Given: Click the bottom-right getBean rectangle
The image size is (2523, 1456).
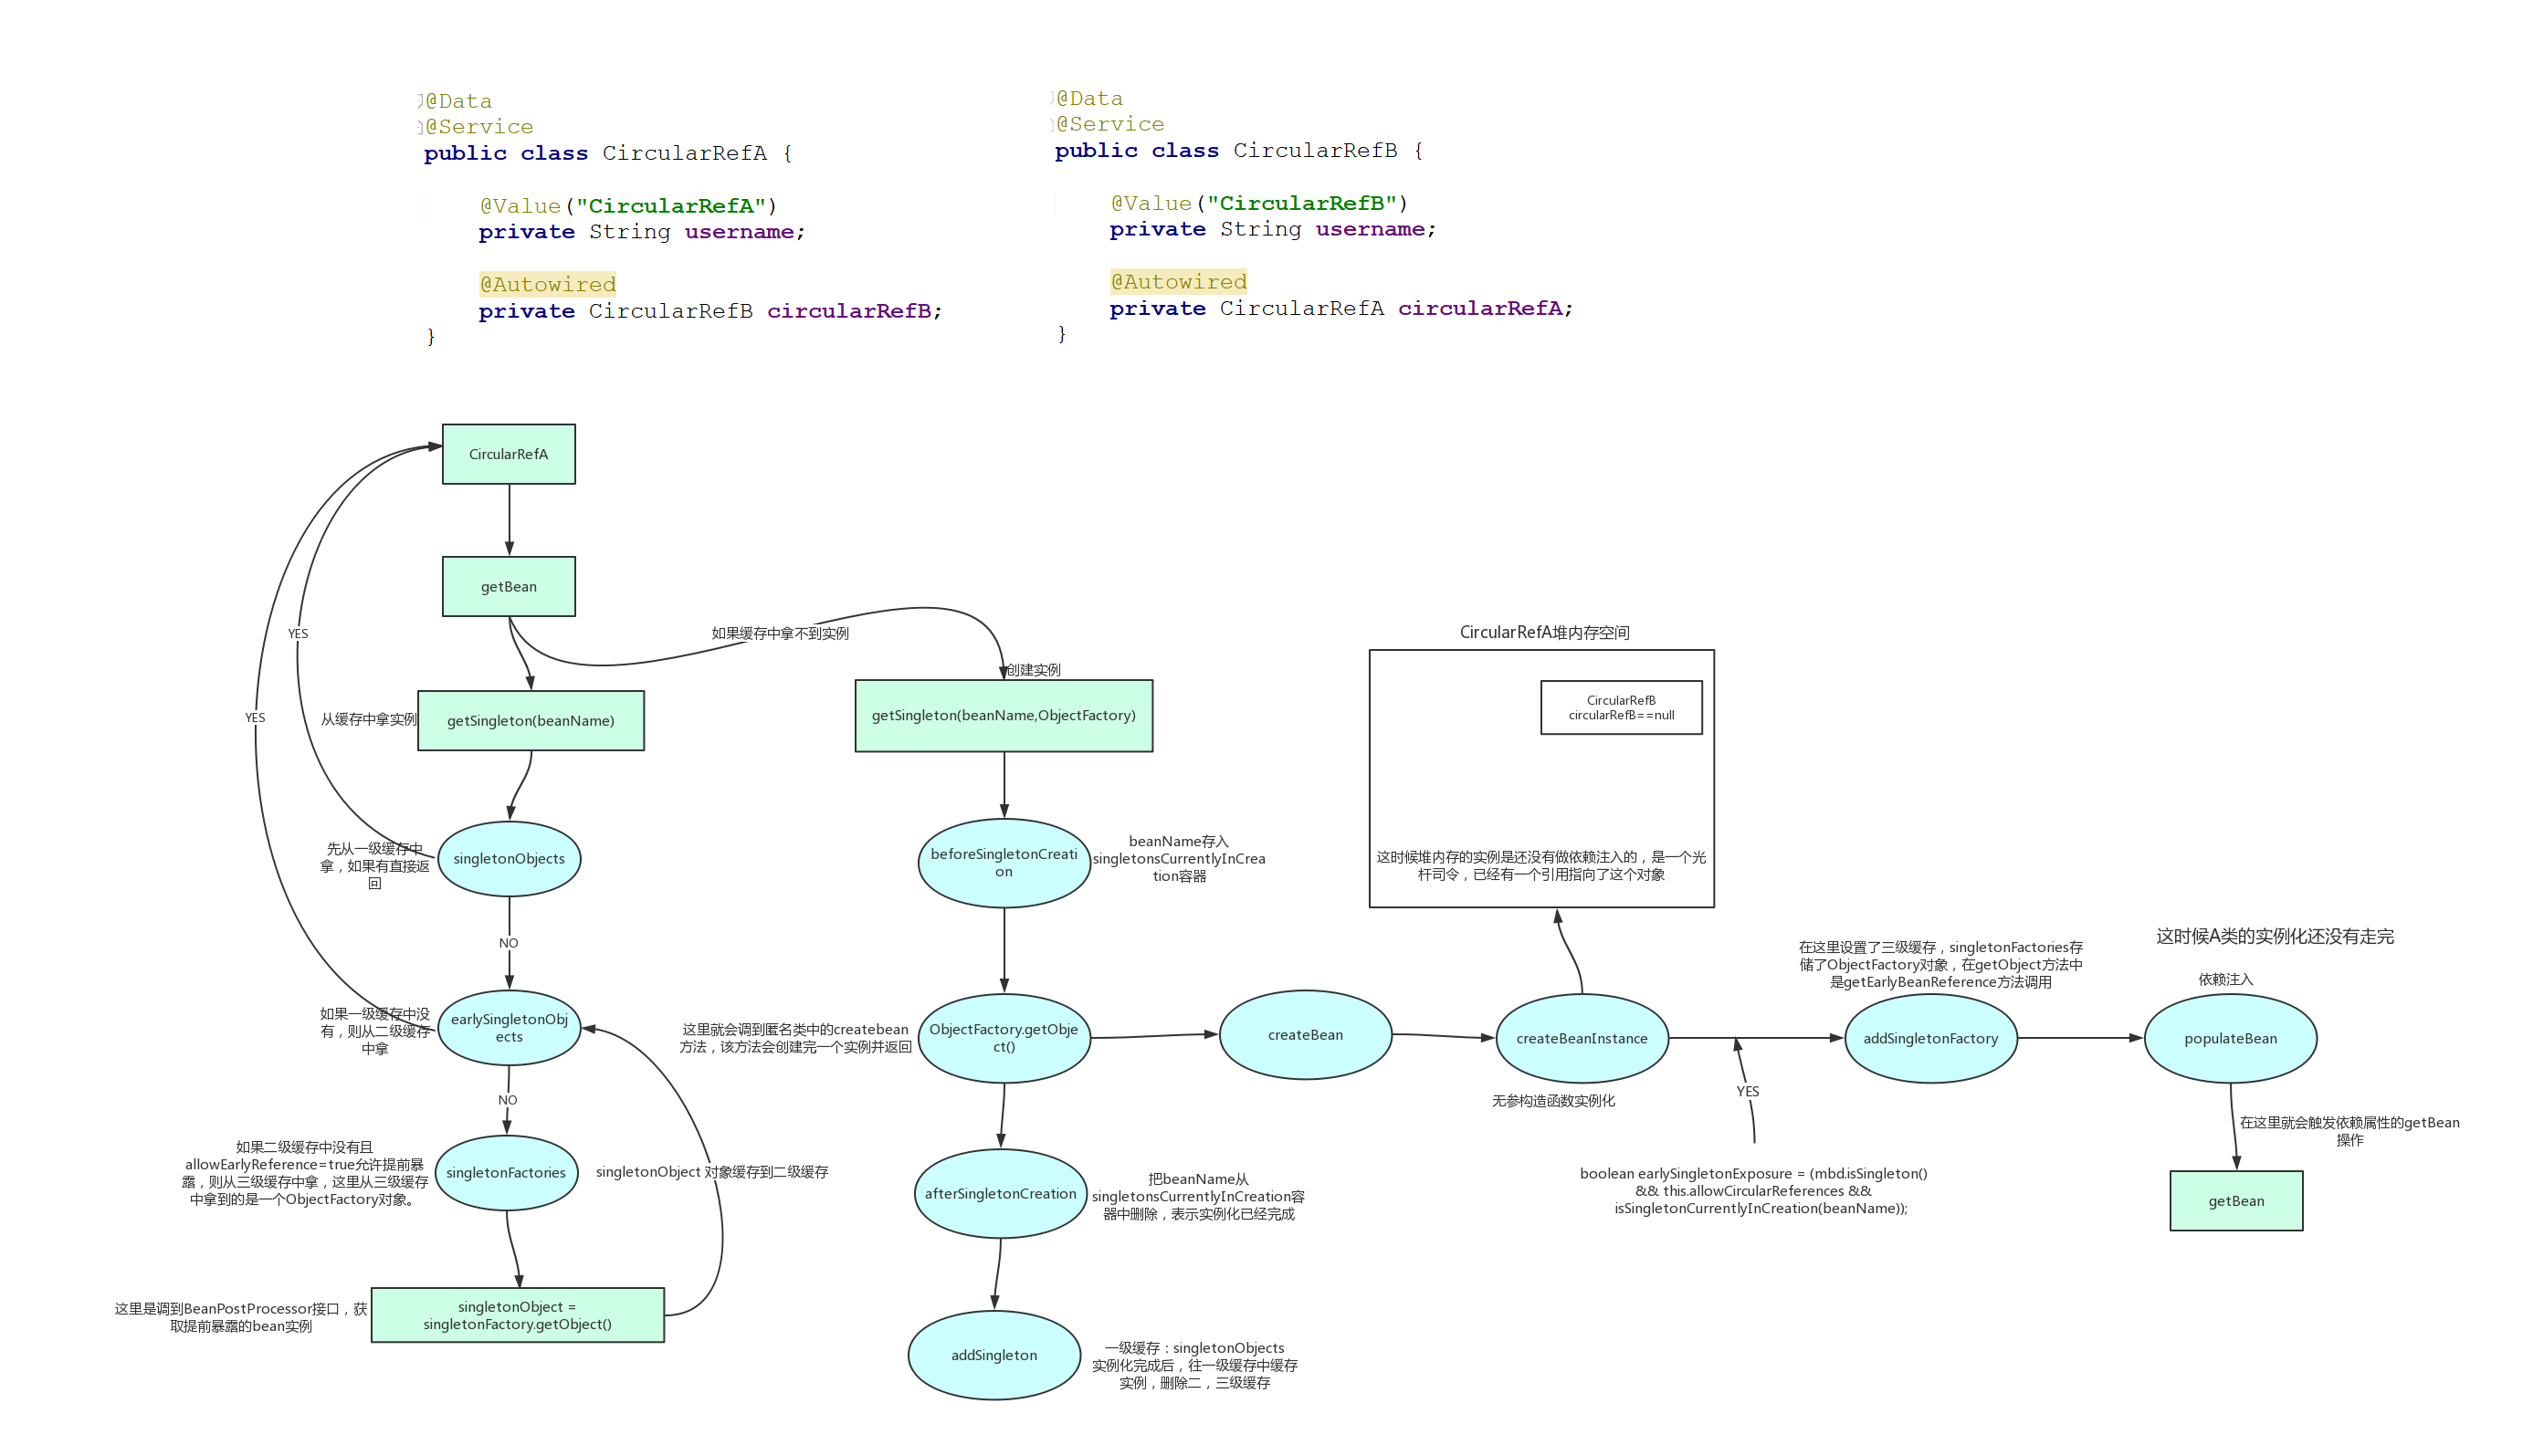Looking at the screenshot, I should point(2235,1201).
